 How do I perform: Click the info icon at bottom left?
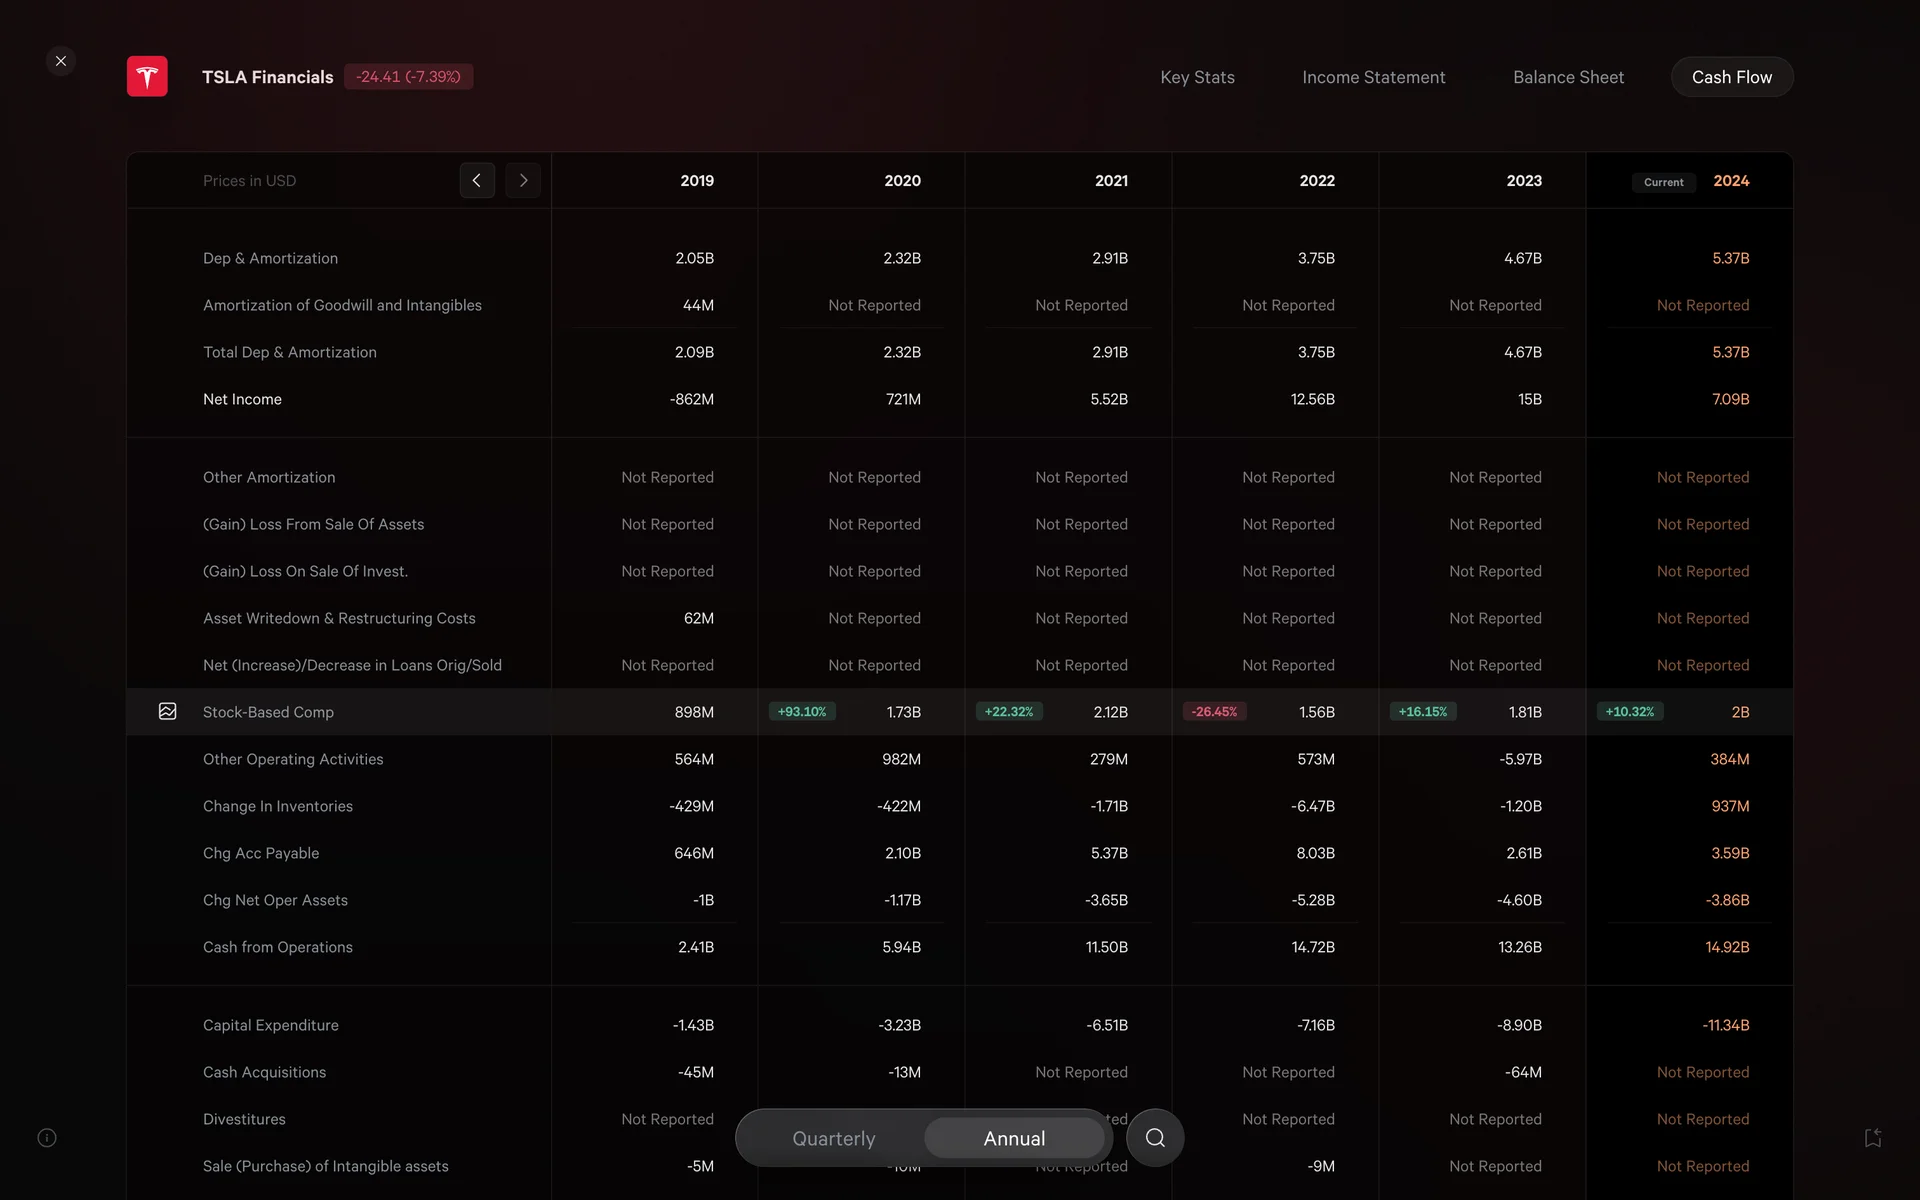click(47, 1138)
